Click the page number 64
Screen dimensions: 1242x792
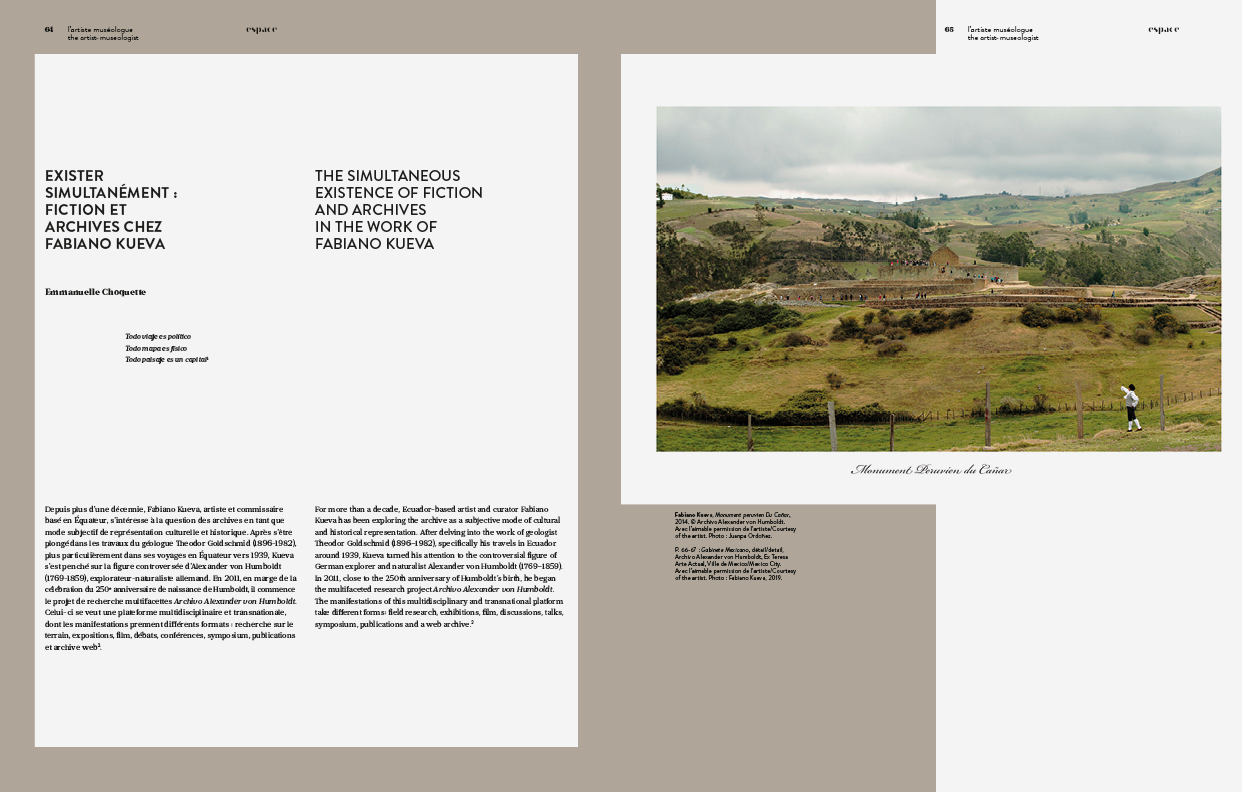[x=48, y=30]
